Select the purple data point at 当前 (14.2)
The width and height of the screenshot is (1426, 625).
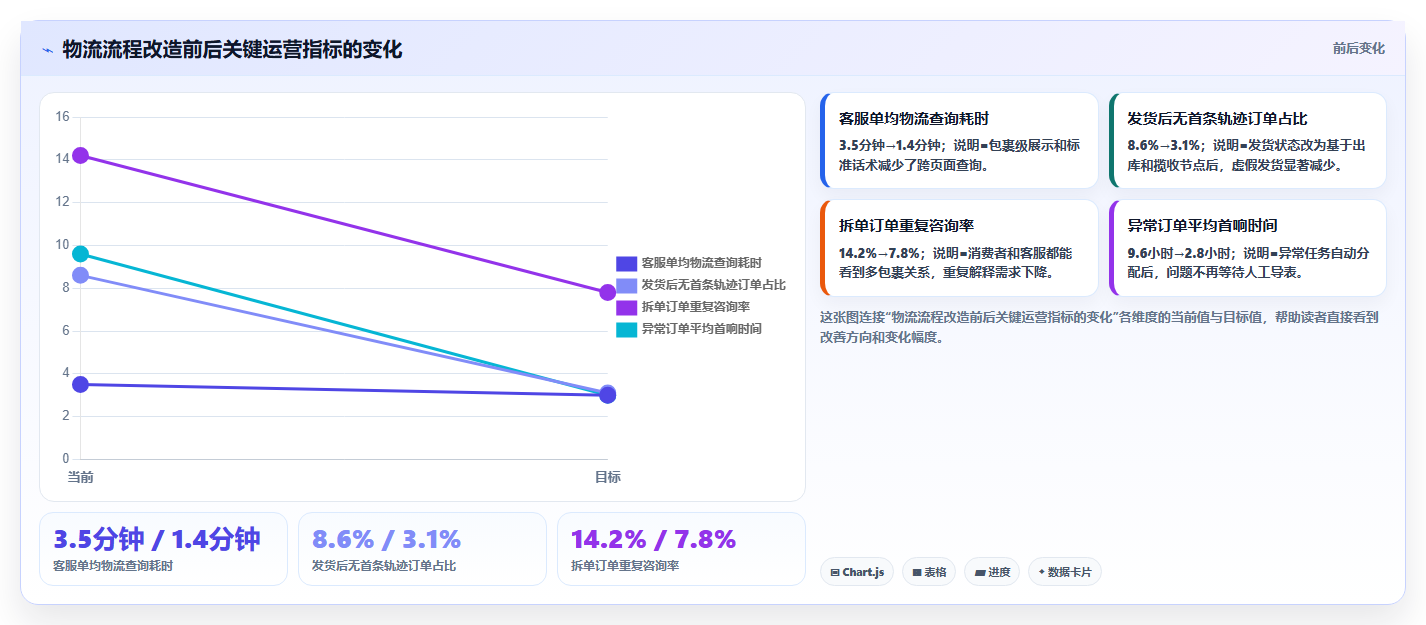pos(80,155)
